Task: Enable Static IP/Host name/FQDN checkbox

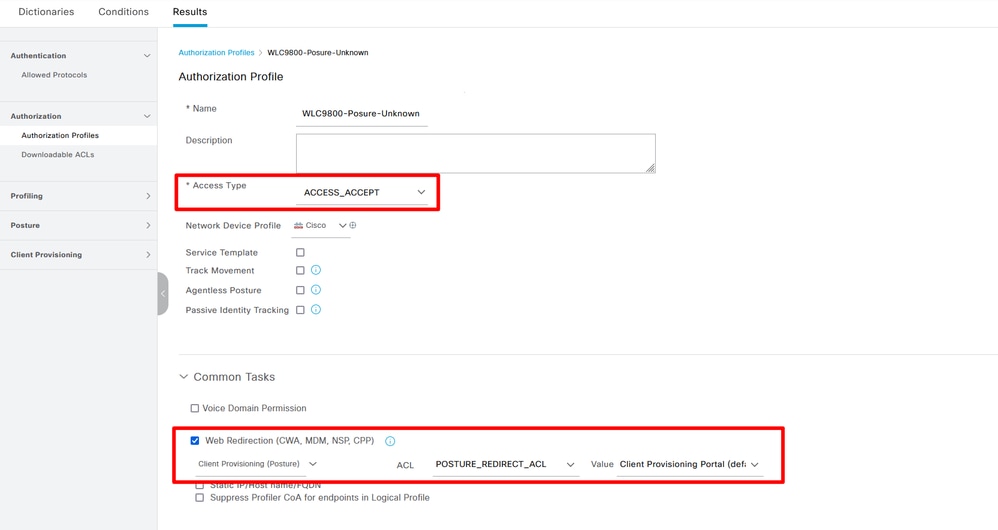Action: point(200,485)
